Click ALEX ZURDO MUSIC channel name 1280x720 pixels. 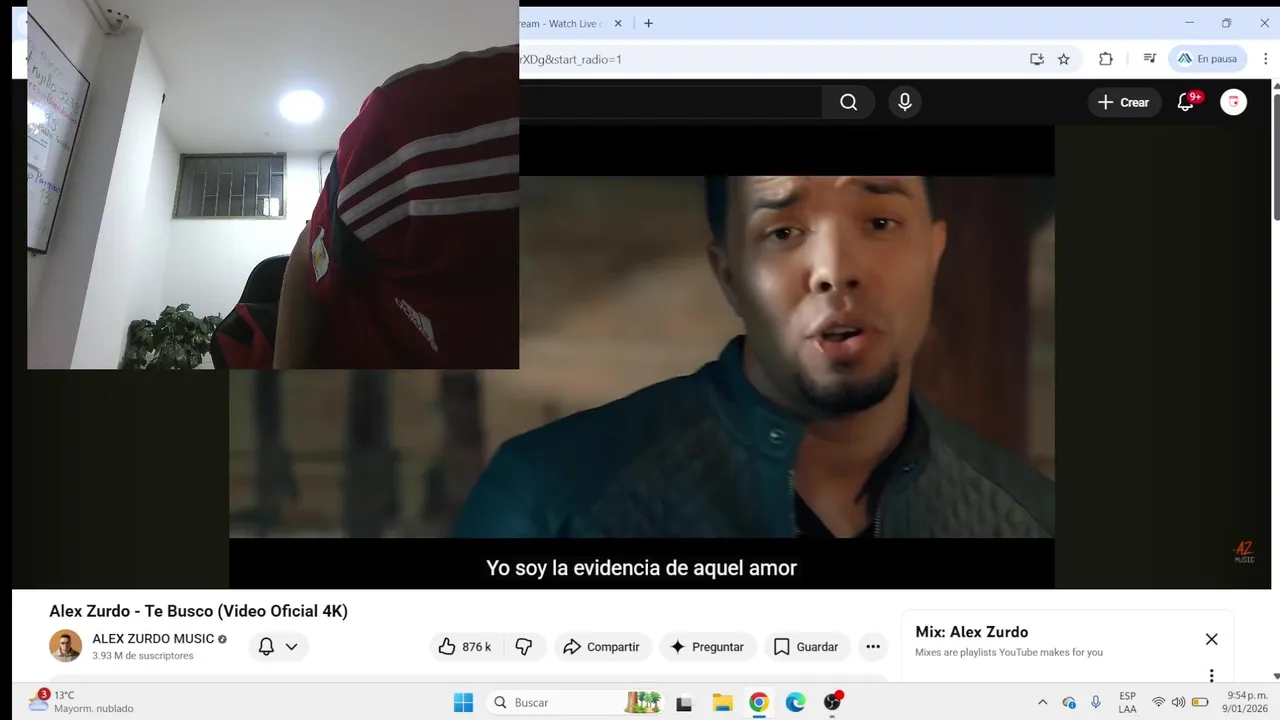153,639
